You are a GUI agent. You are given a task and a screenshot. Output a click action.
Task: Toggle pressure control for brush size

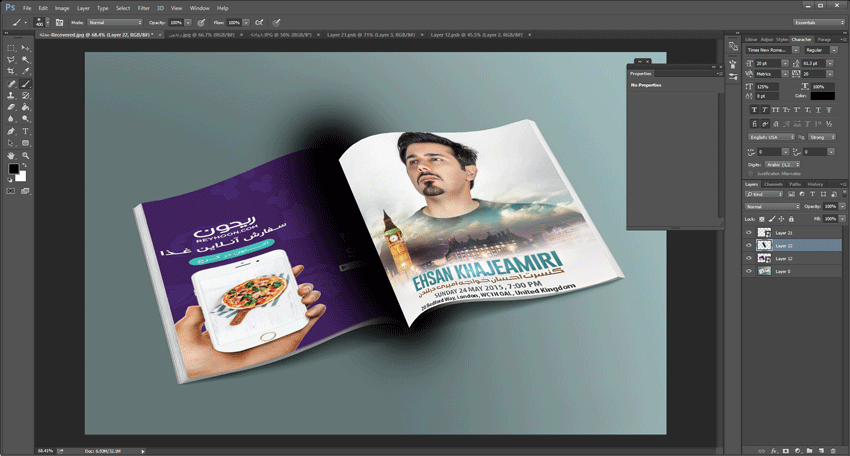tap(276, 22)
